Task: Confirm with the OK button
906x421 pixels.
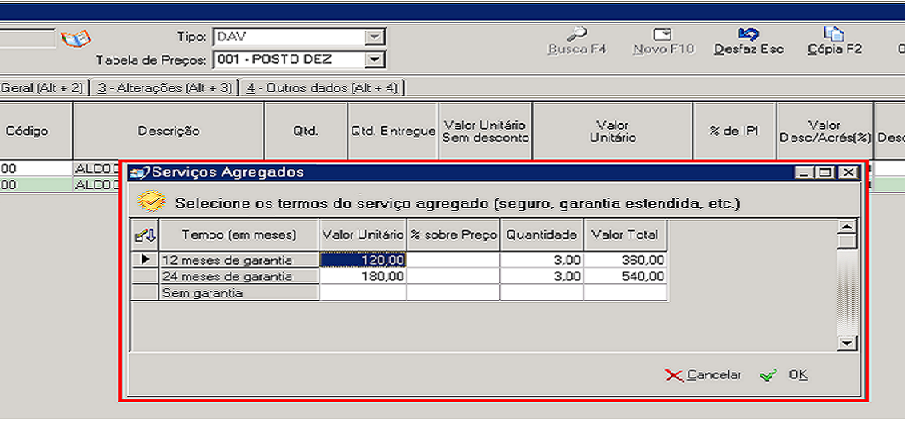Action: (x=785, y=375)
